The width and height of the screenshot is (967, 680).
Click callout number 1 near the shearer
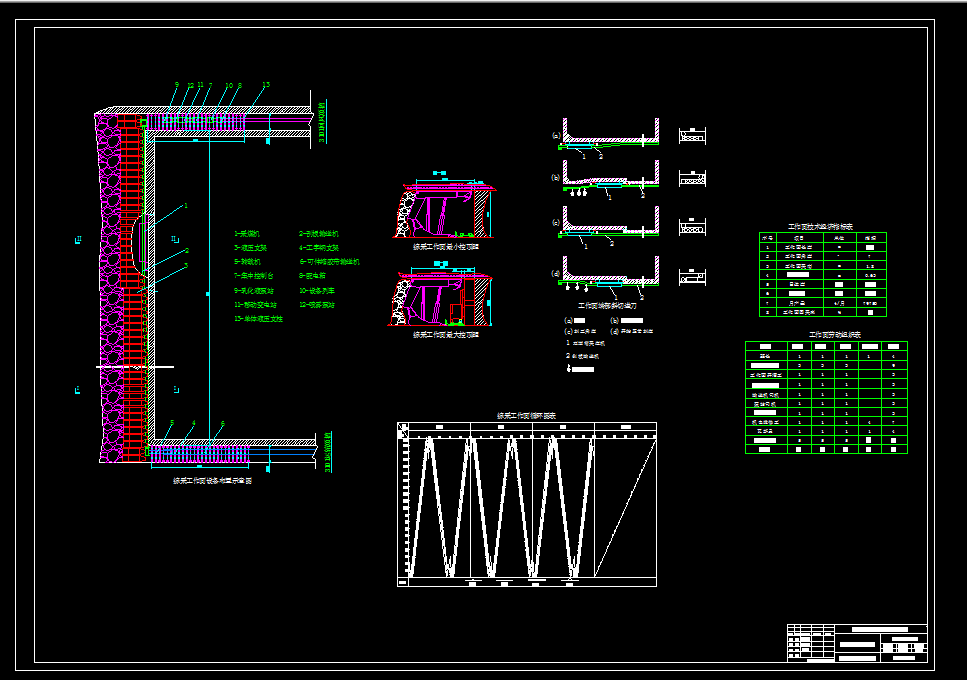click(186, 206)
